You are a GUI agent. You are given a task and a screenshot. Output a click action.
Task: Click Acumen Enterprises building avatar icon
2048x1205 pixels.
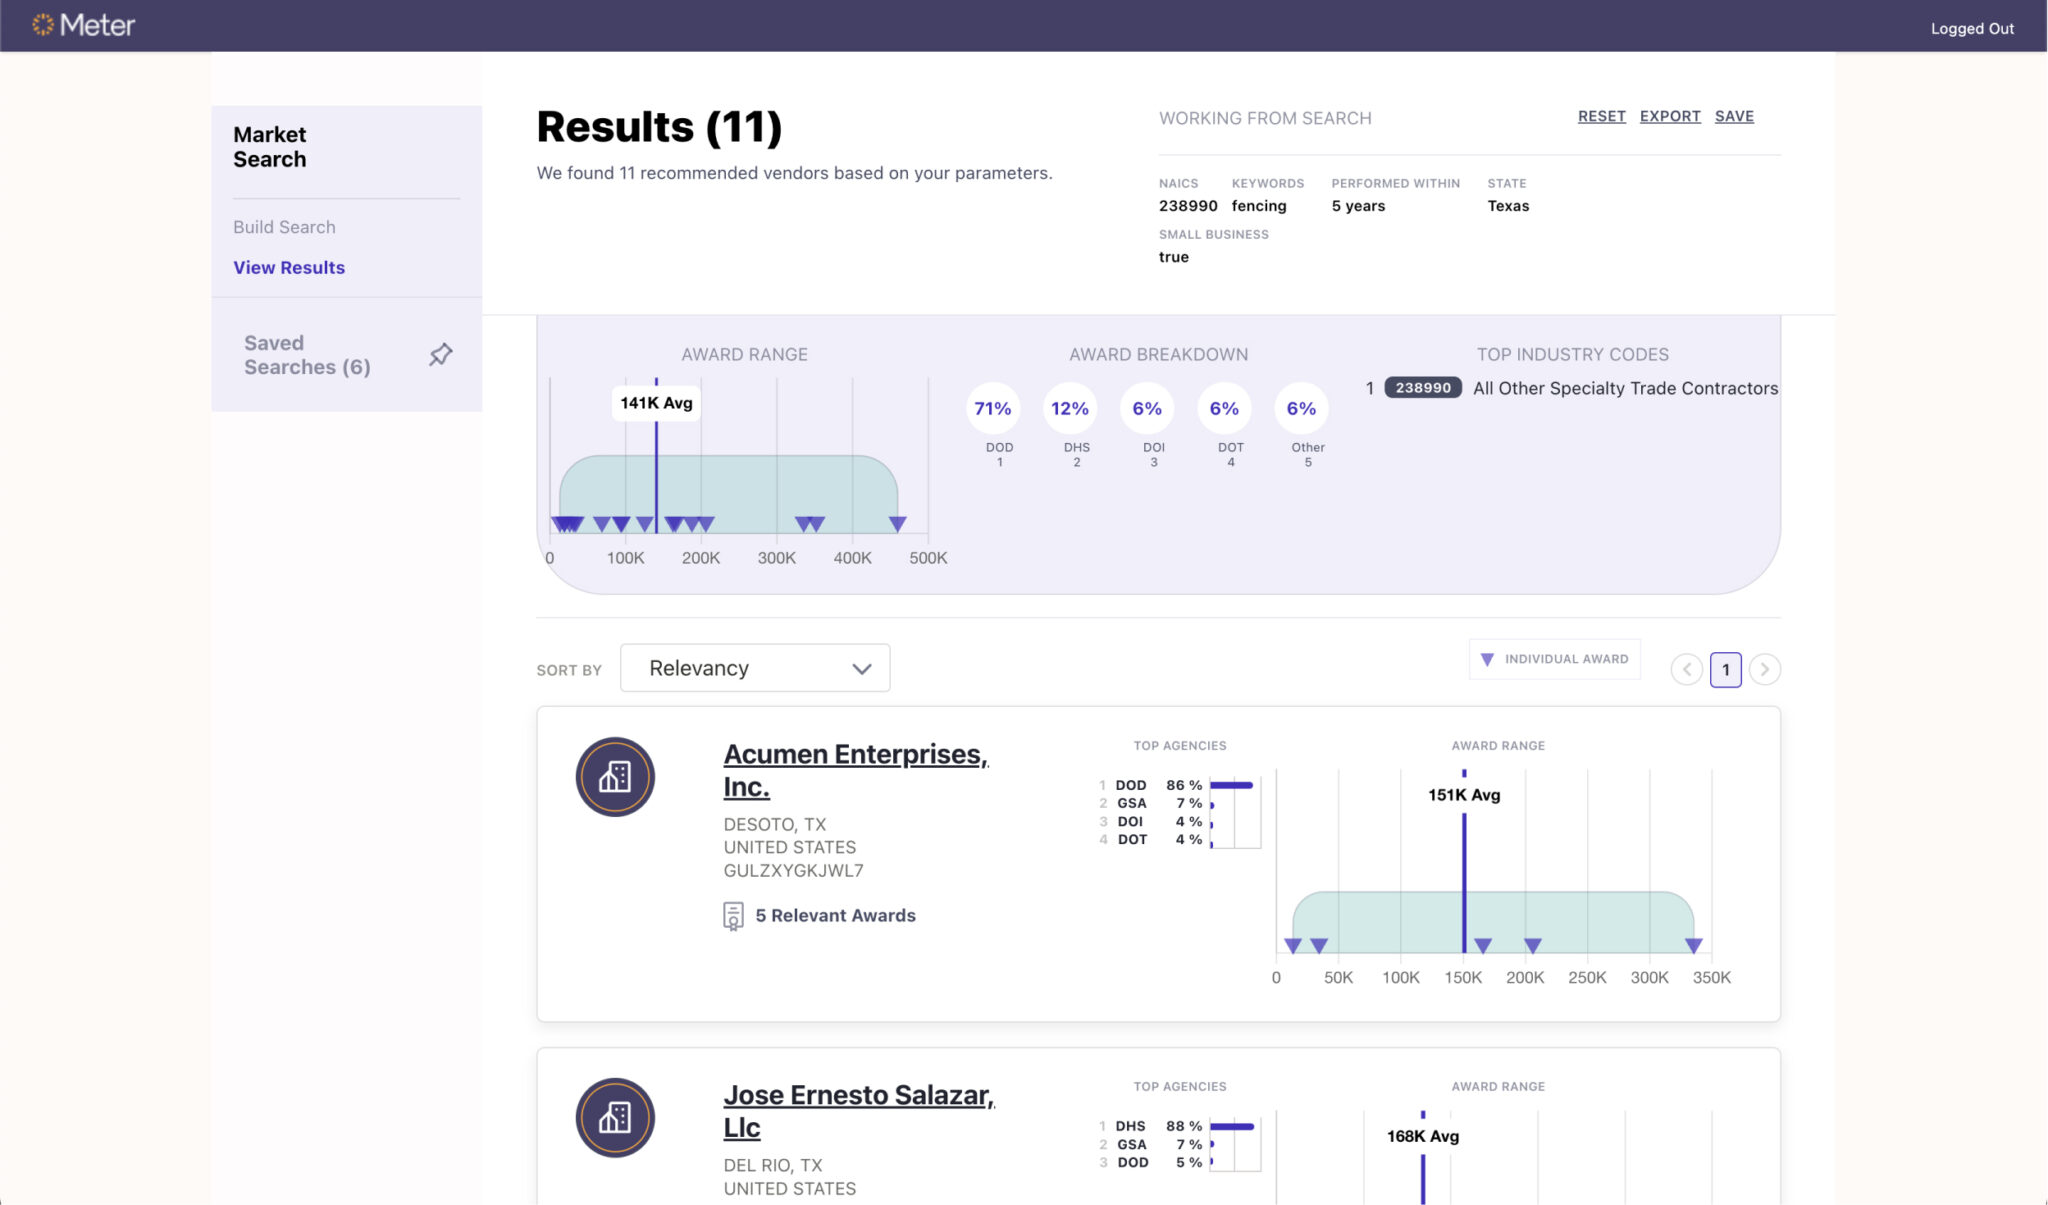pyautogui.click(x=615, y=777)
